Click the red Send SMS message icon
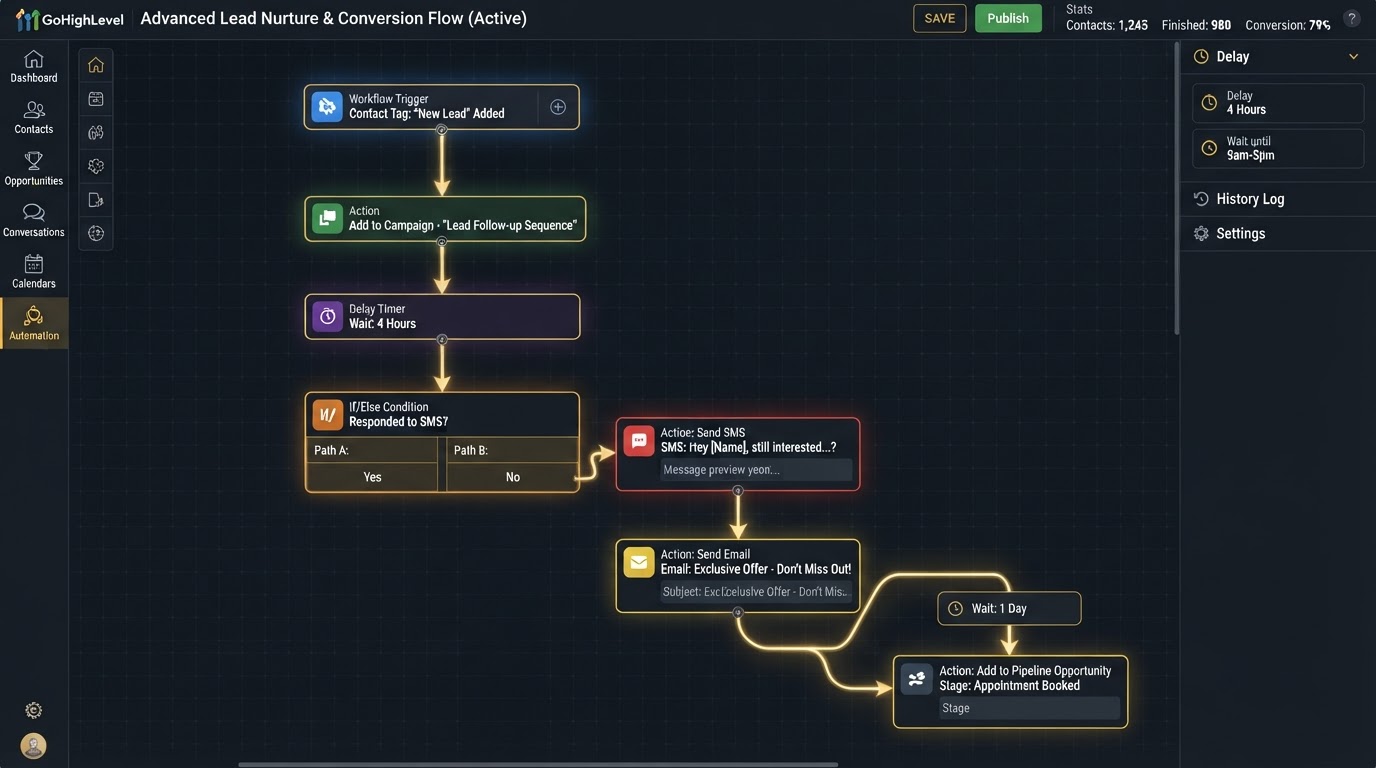 point(639,441)
